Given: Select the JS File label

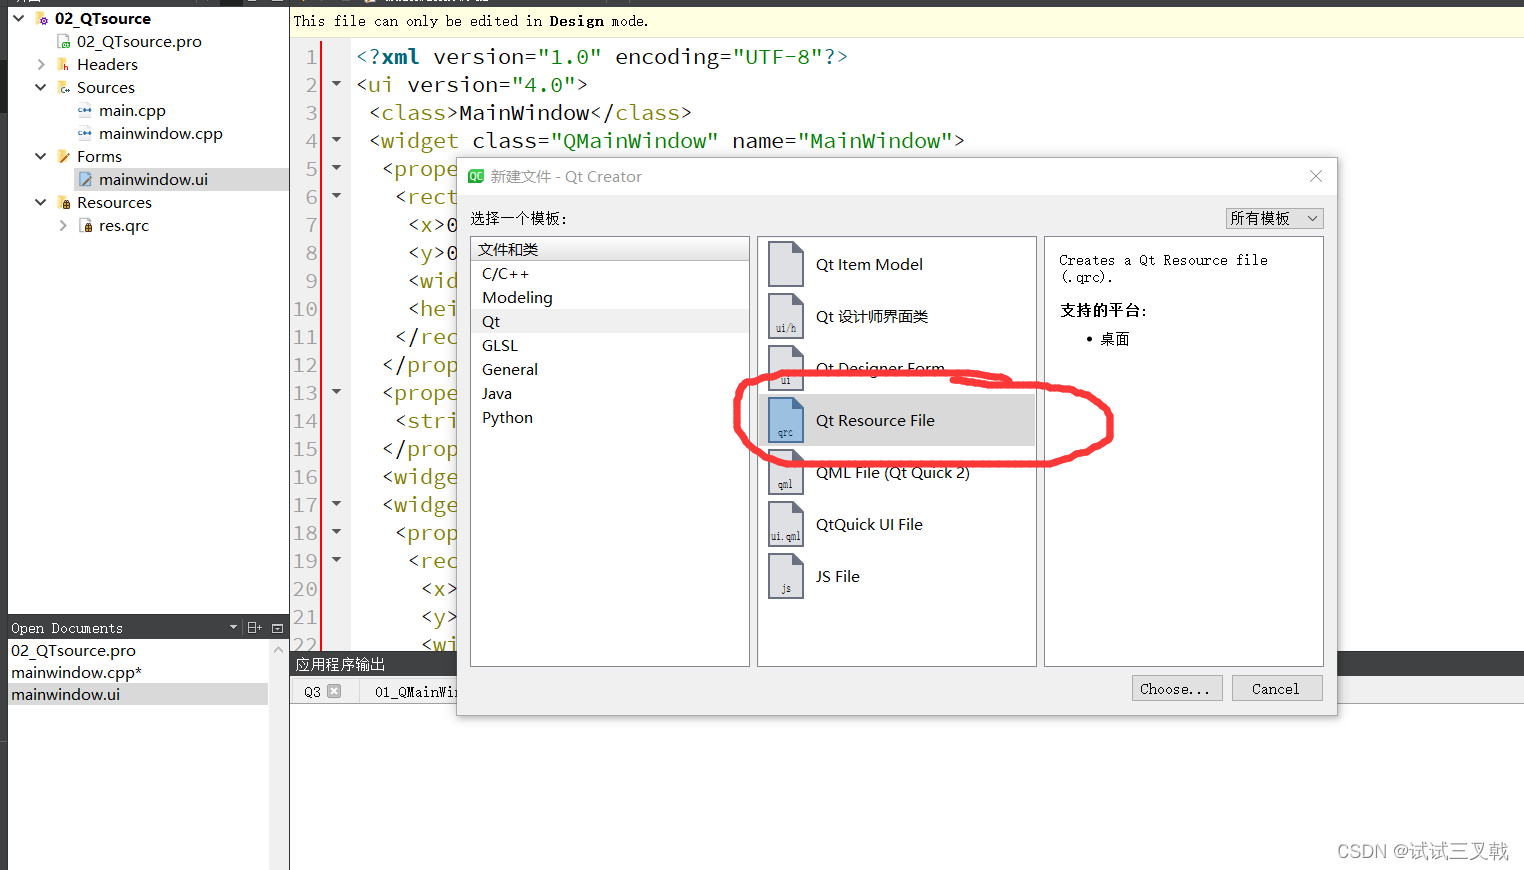Looking at the screenshot, I should (x=837, y=576).
